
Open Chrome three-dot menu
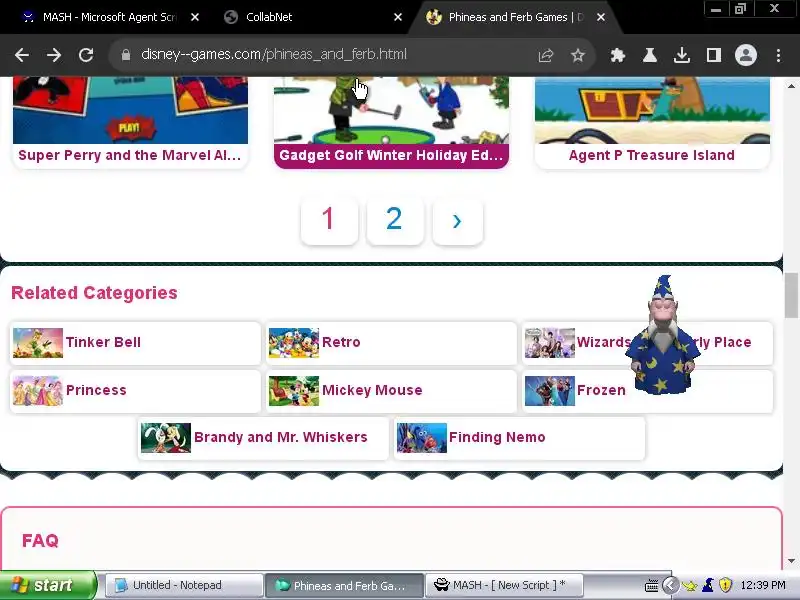[x=778, y=55]
